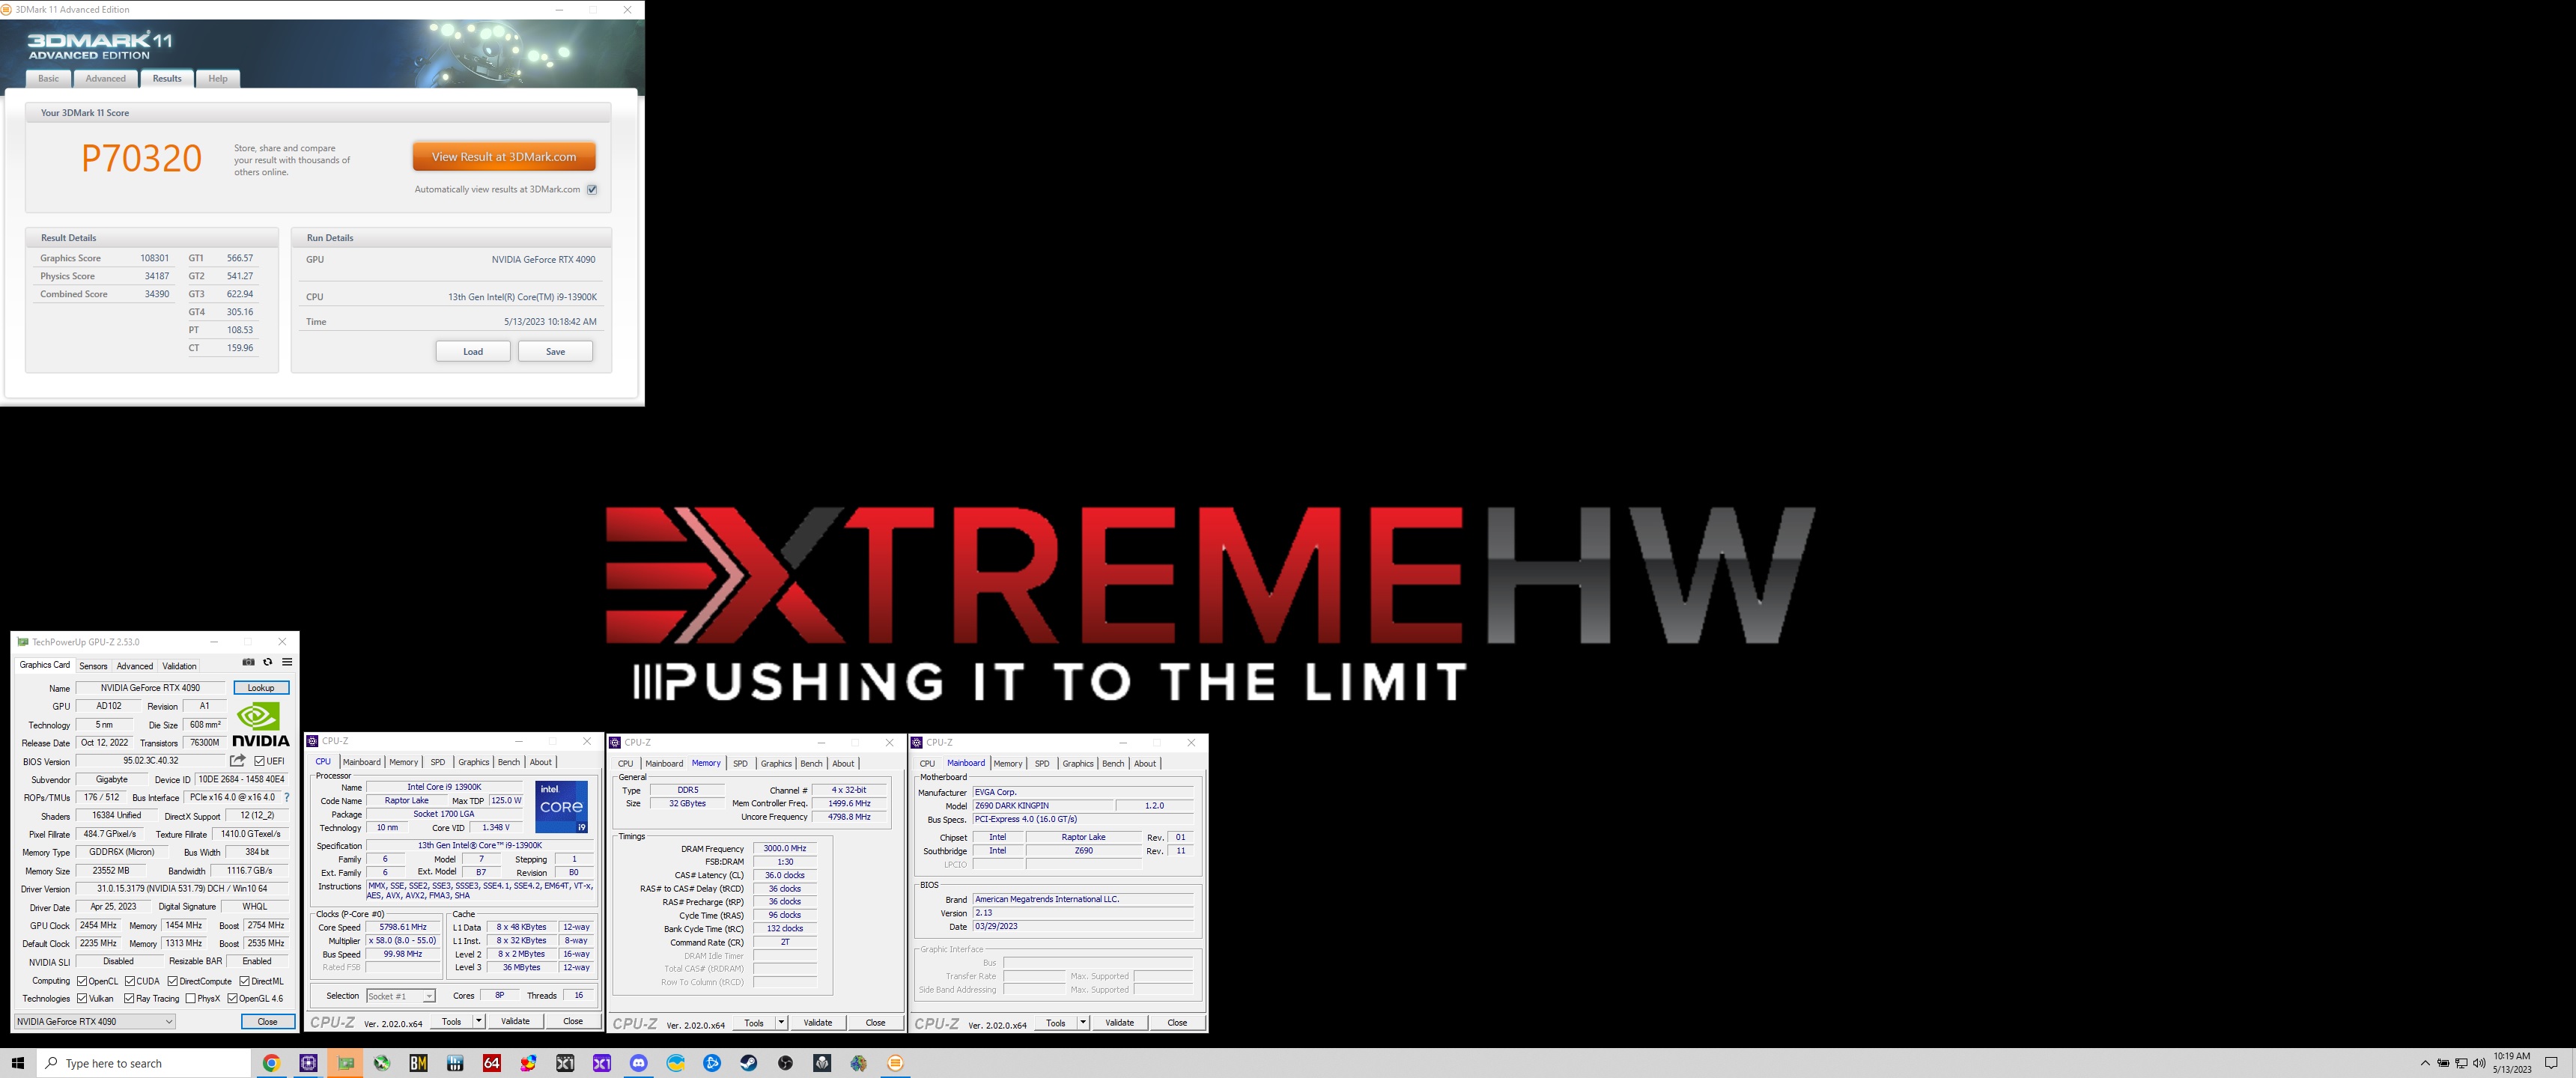Click the Load button in 3DMark
2576x1078 pixels.
point(473,351)
